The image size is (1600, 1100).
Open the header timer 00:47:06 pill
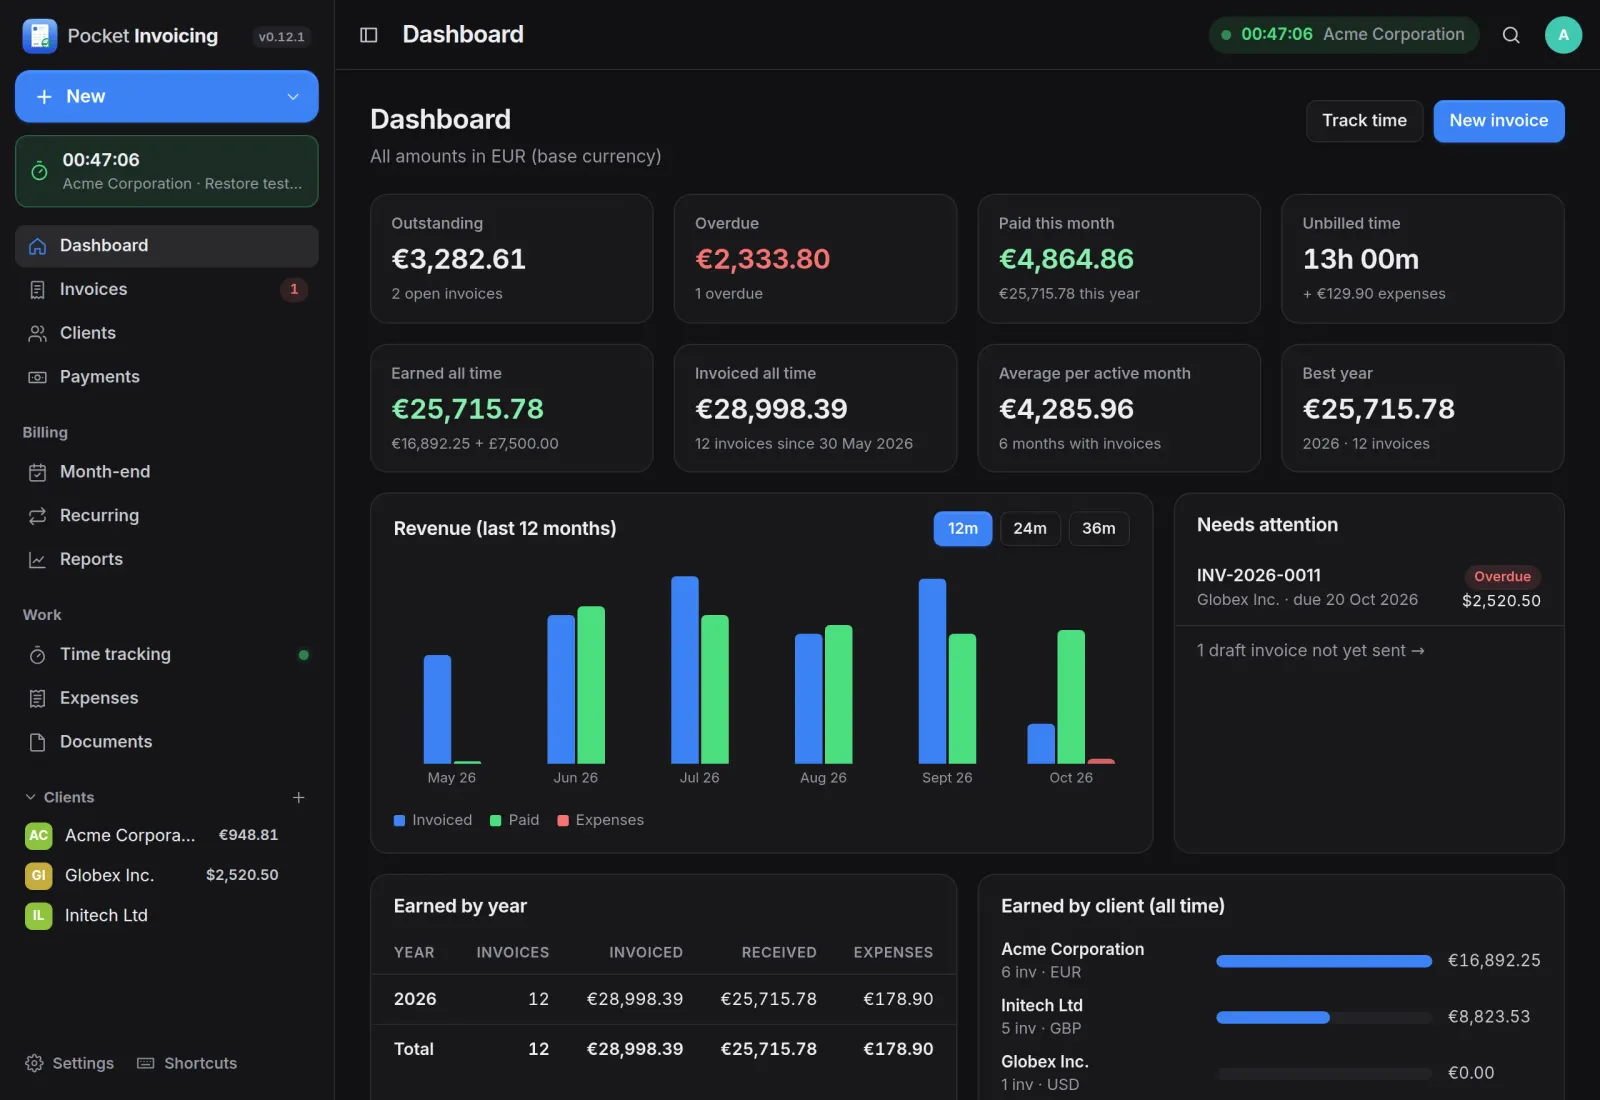(x=1343, y=35)
